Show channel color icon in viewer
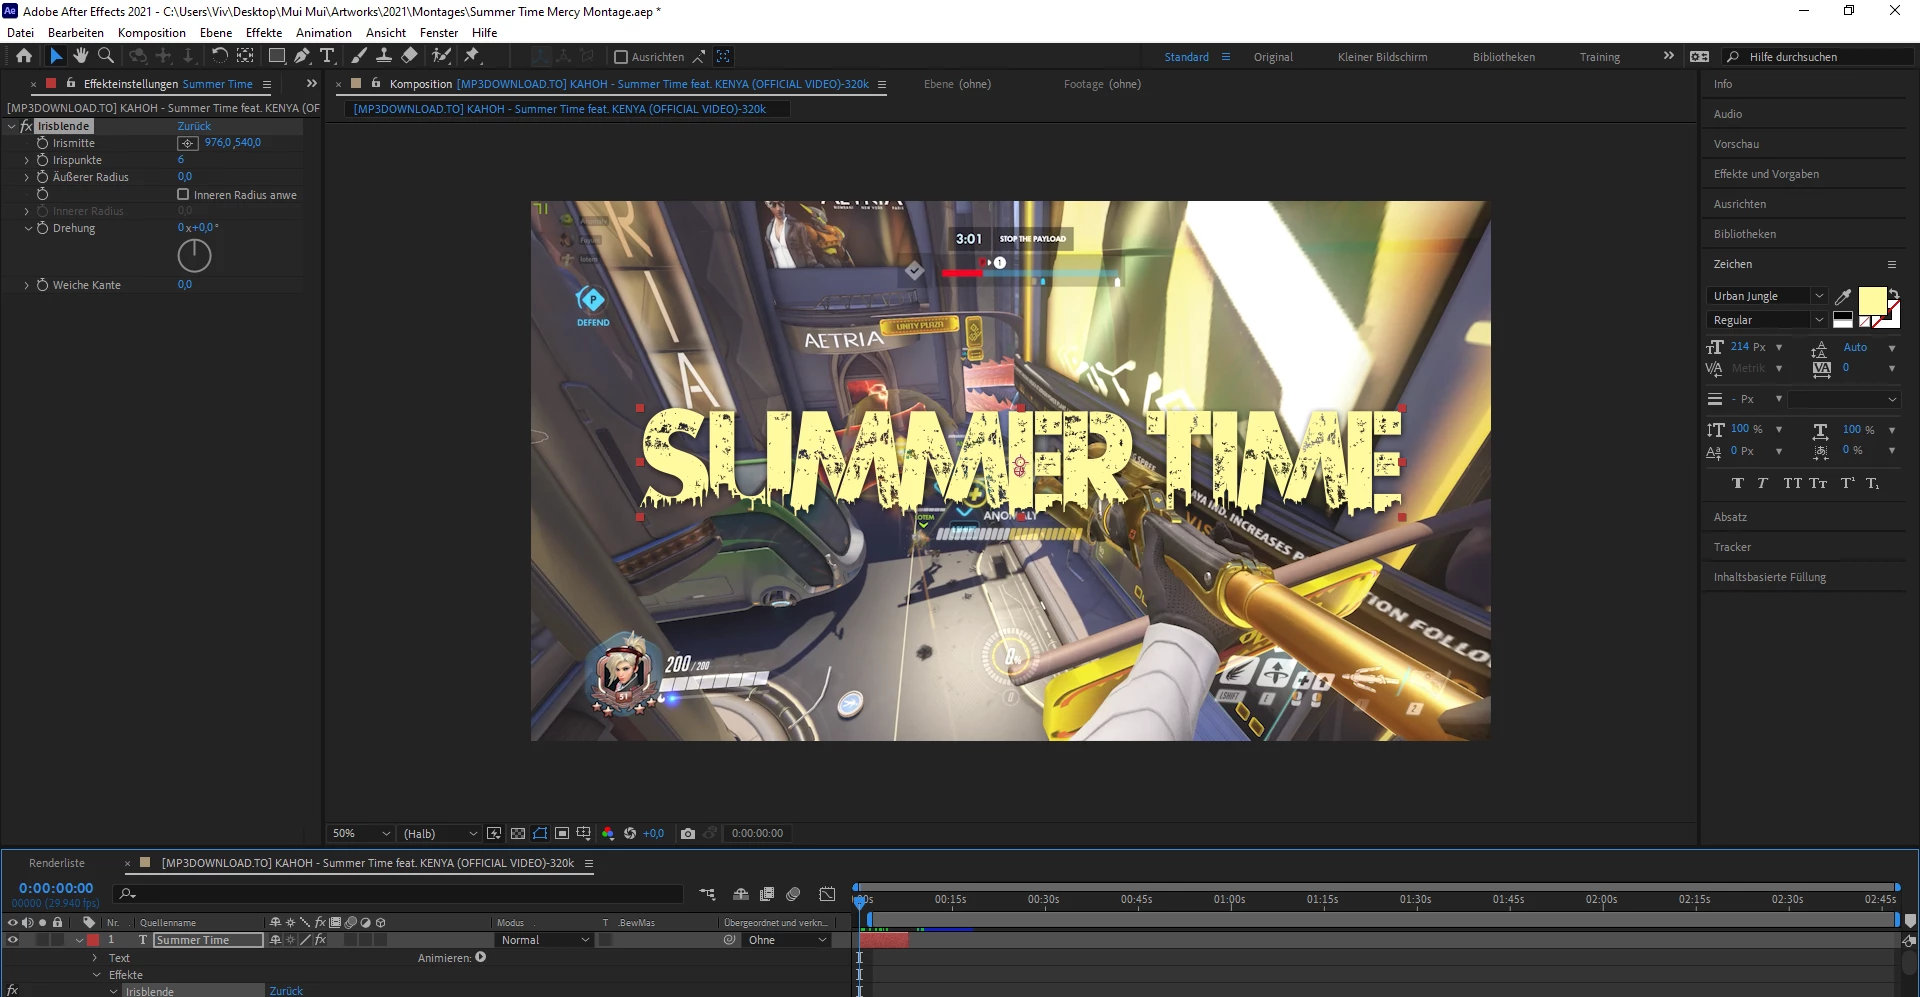The image size is (1920, 997). 608,833
